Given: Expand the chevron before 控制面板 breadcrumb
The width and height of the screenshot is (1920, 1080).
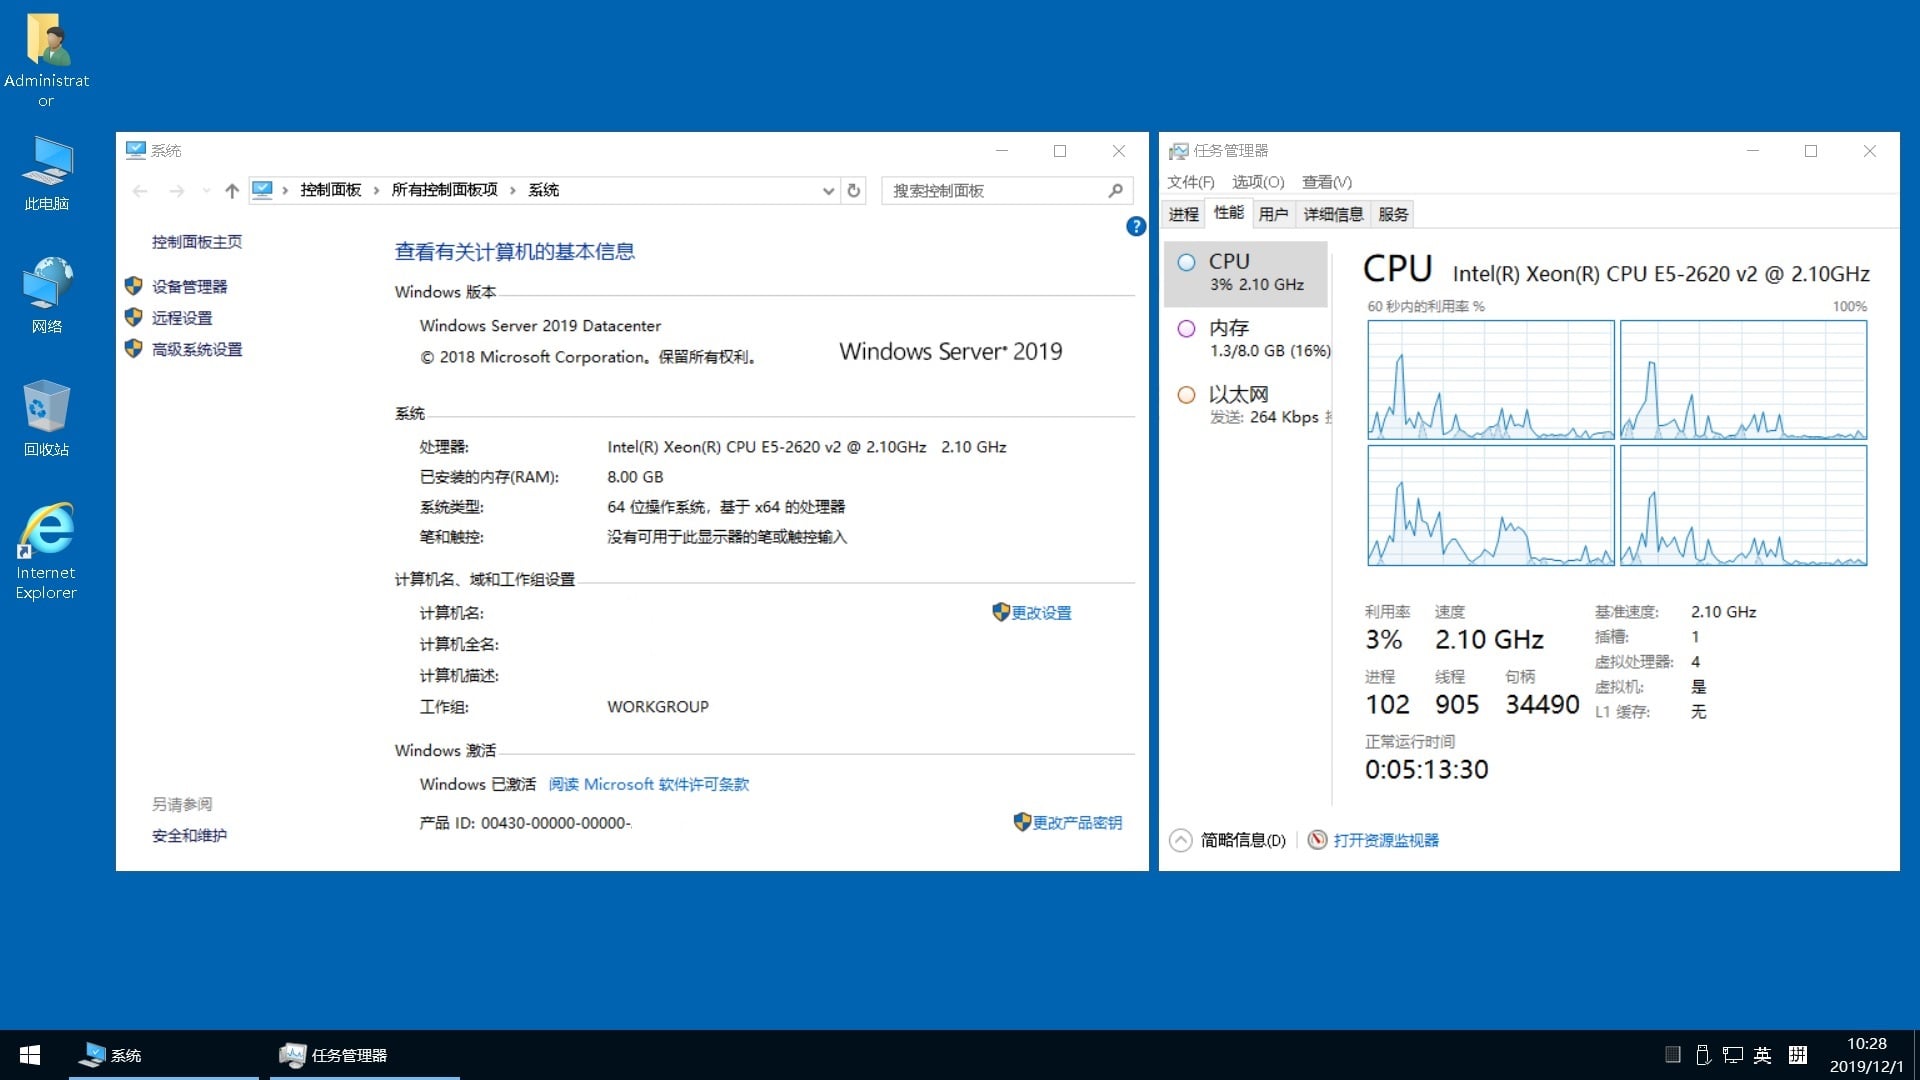Looking at the screenshot, I should coord(285,190).
